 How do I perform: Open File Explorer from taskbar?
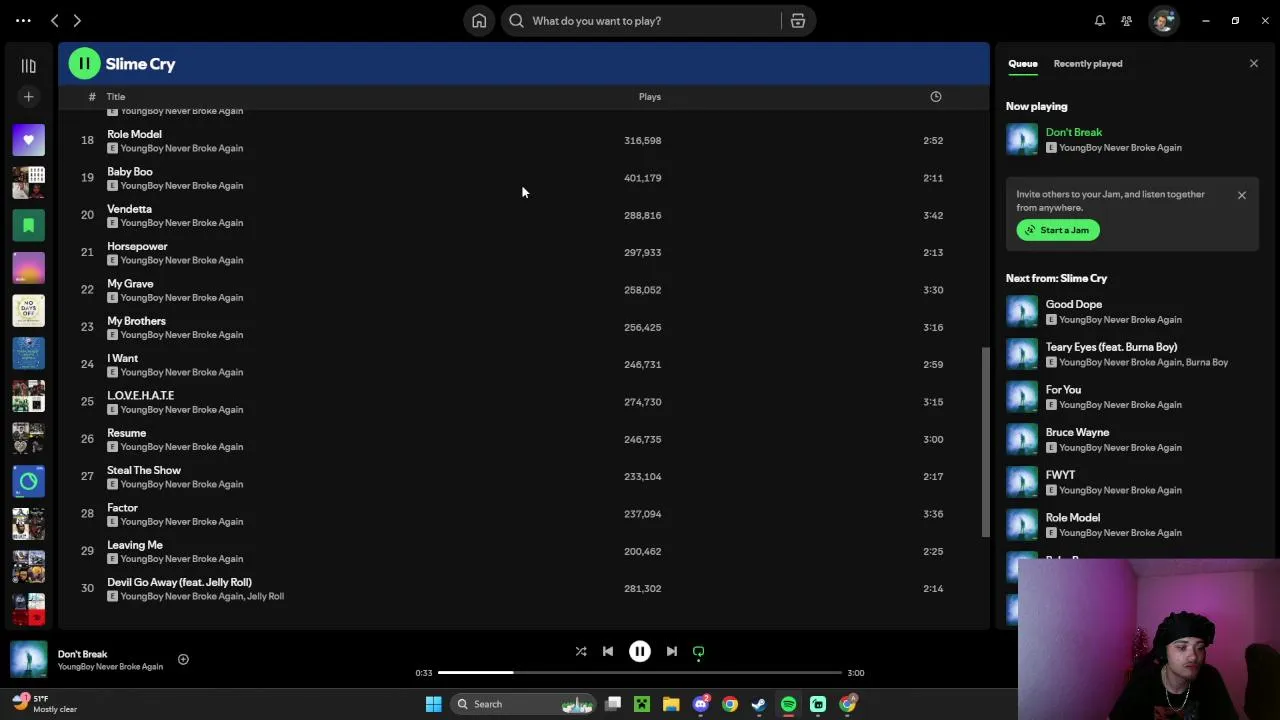671,704
